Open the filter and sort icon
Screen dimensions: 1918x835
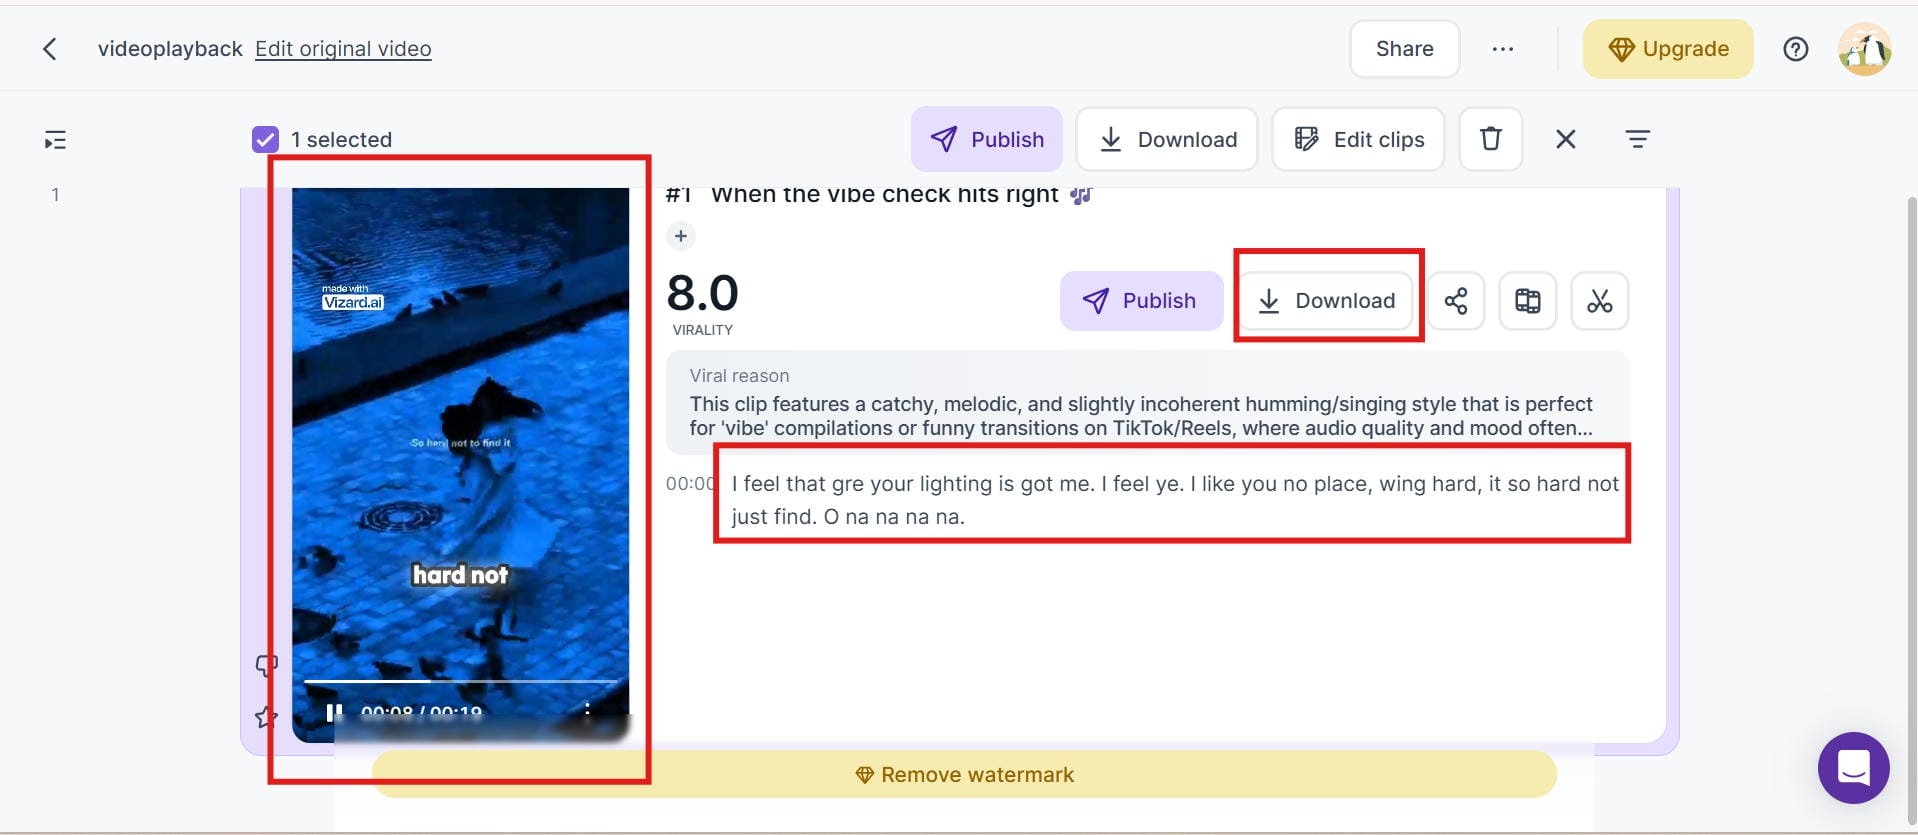[x=1637, y=139]
